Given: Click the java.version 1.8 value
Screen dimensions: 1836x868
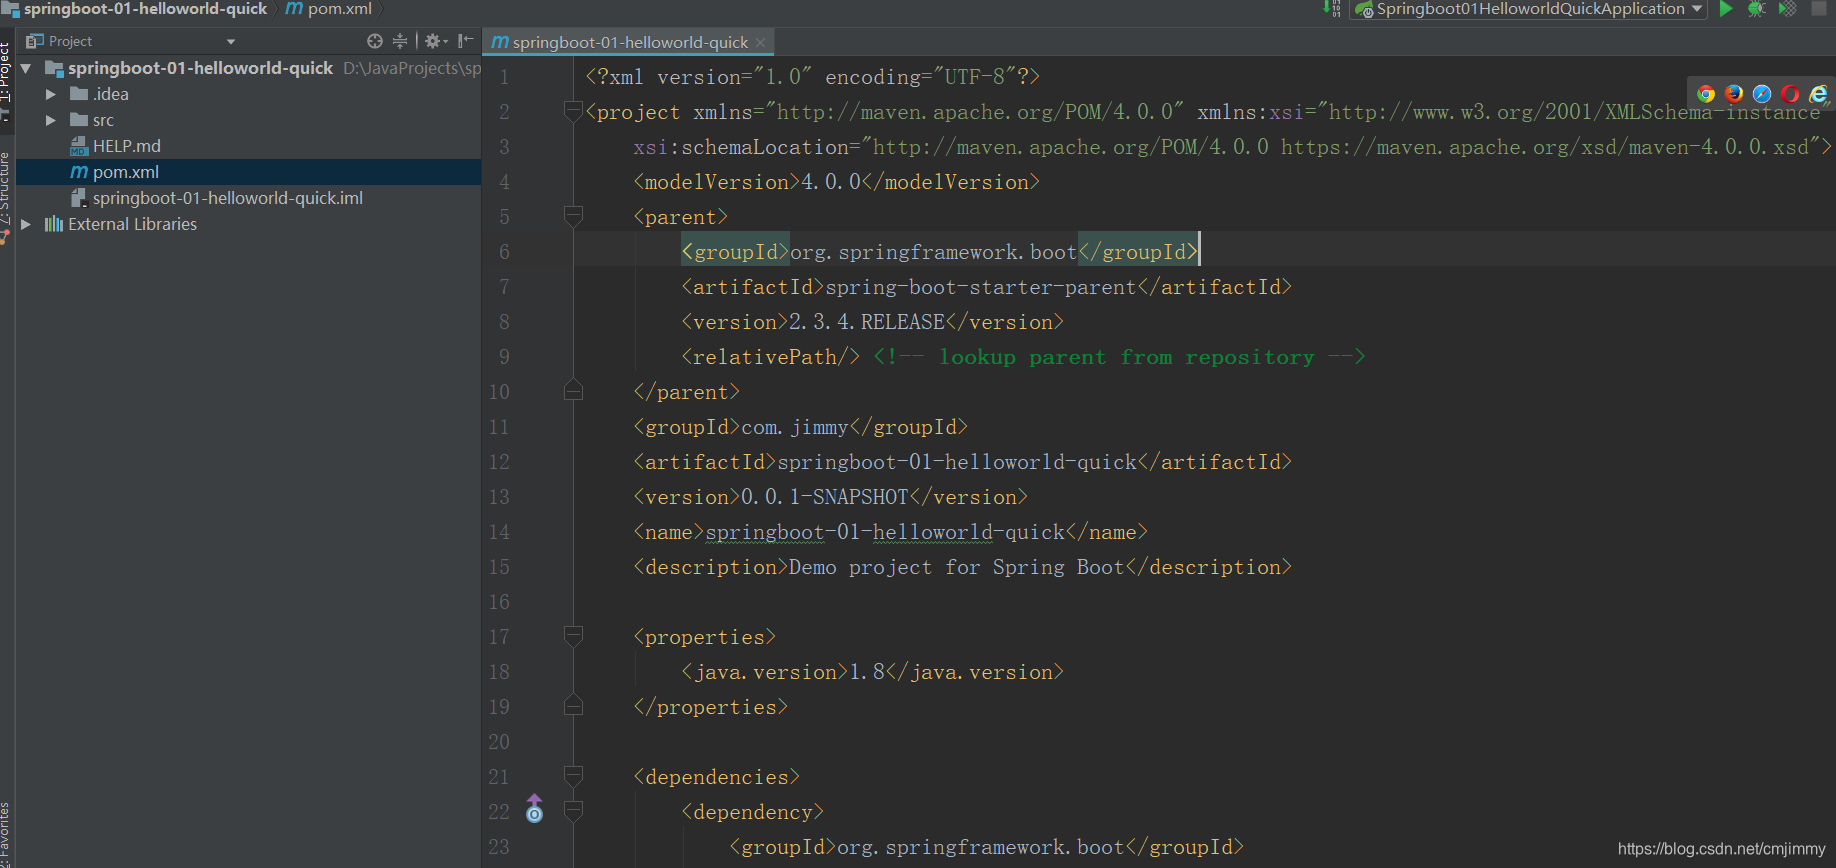Looking at the screenshot, I should point(867,672).
